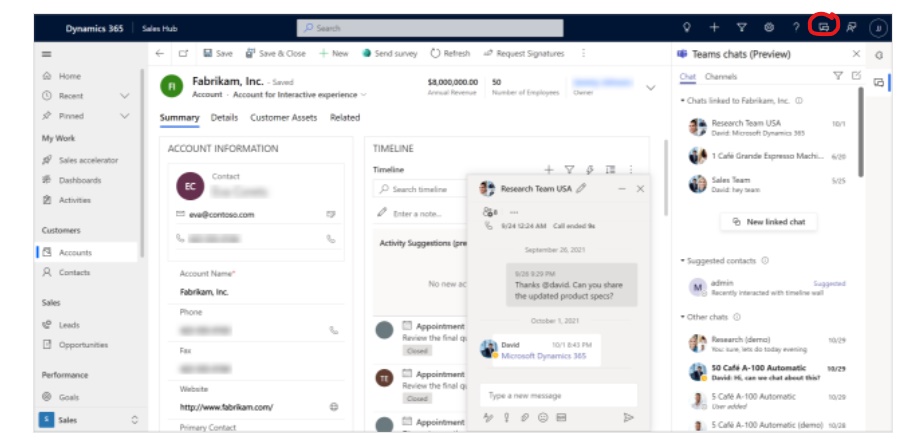This screenshot has width=924, height=448.
Task: Open timeline more options ellipsis
Action: [631, 170]
